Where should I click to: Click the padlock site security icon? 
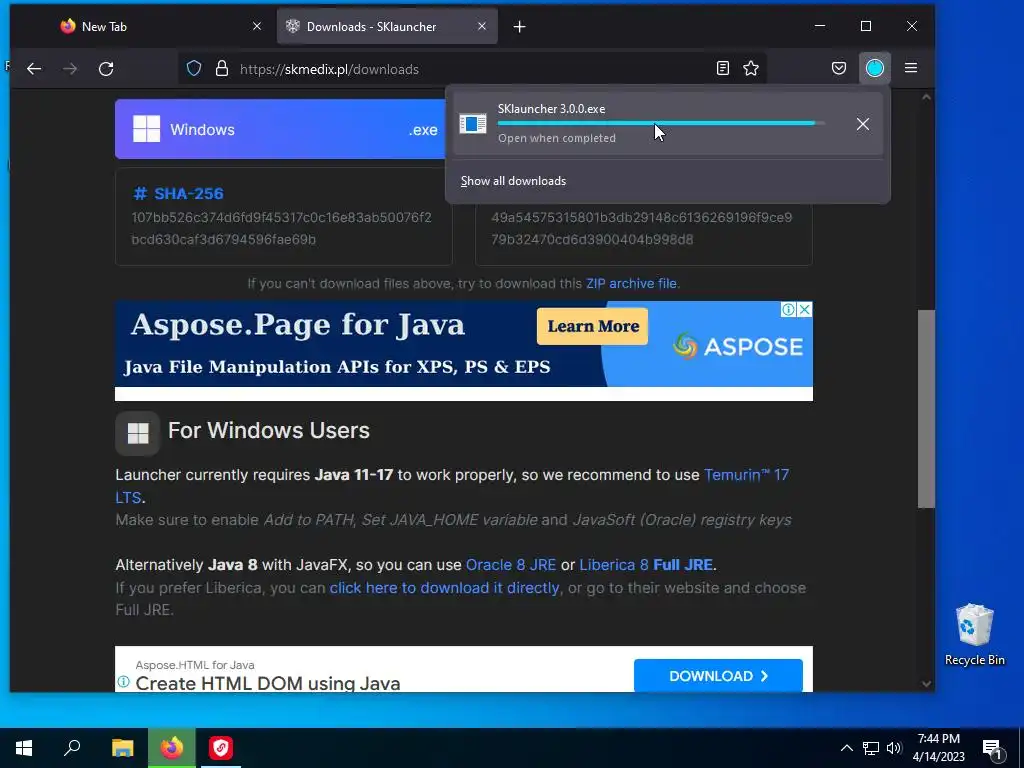coord(222,69)
